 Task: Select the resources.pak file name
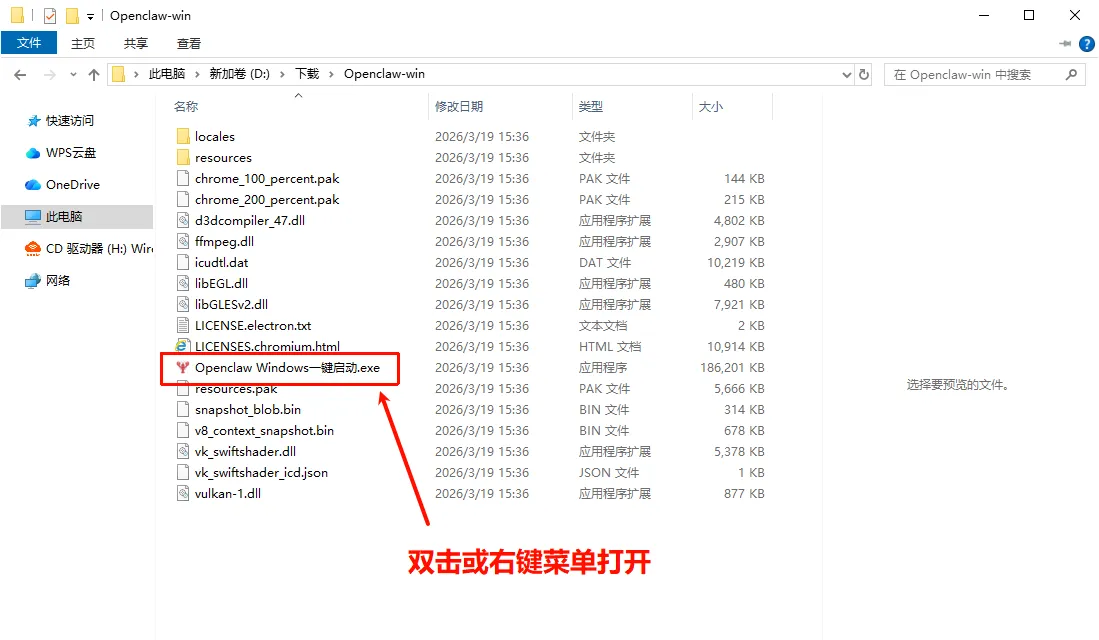[x=236, y=389]
